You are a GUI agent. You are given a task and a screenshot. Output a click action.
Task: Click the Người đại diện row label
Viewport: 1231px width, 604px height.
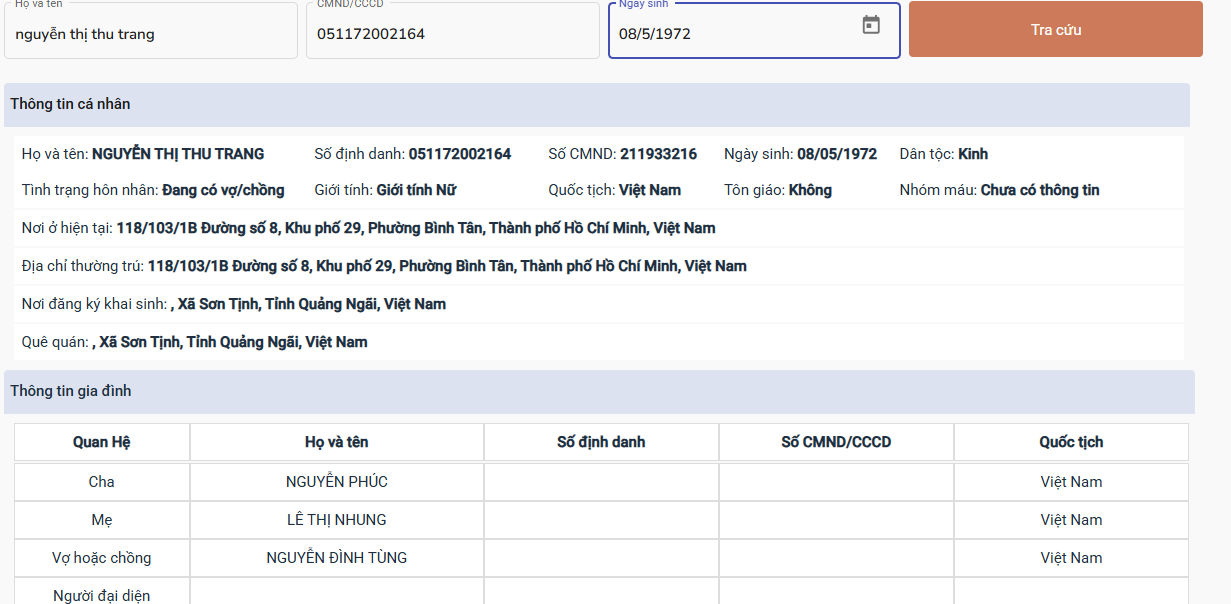tap(102, 596)
